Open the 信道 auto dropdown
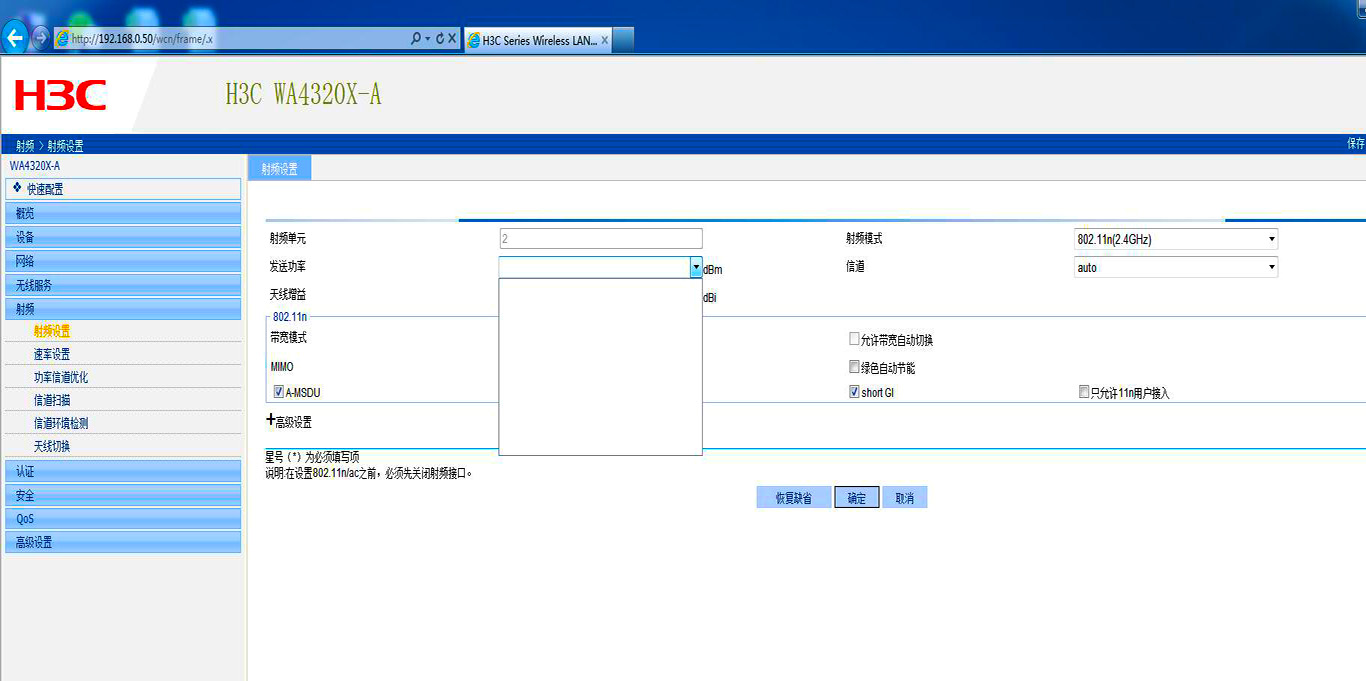This screenshot has height=681, width=1366. (1176, 267)
